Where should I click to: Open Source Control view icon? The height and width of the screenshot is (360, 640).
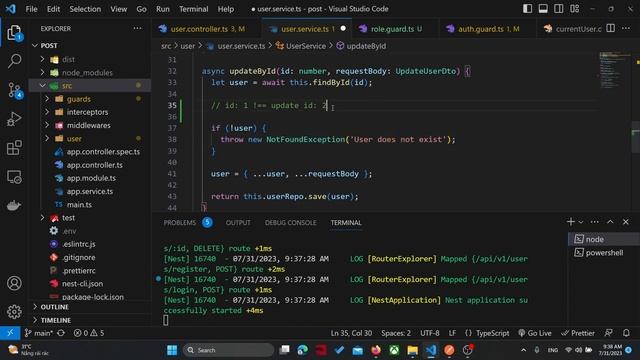tap(15, 90)
